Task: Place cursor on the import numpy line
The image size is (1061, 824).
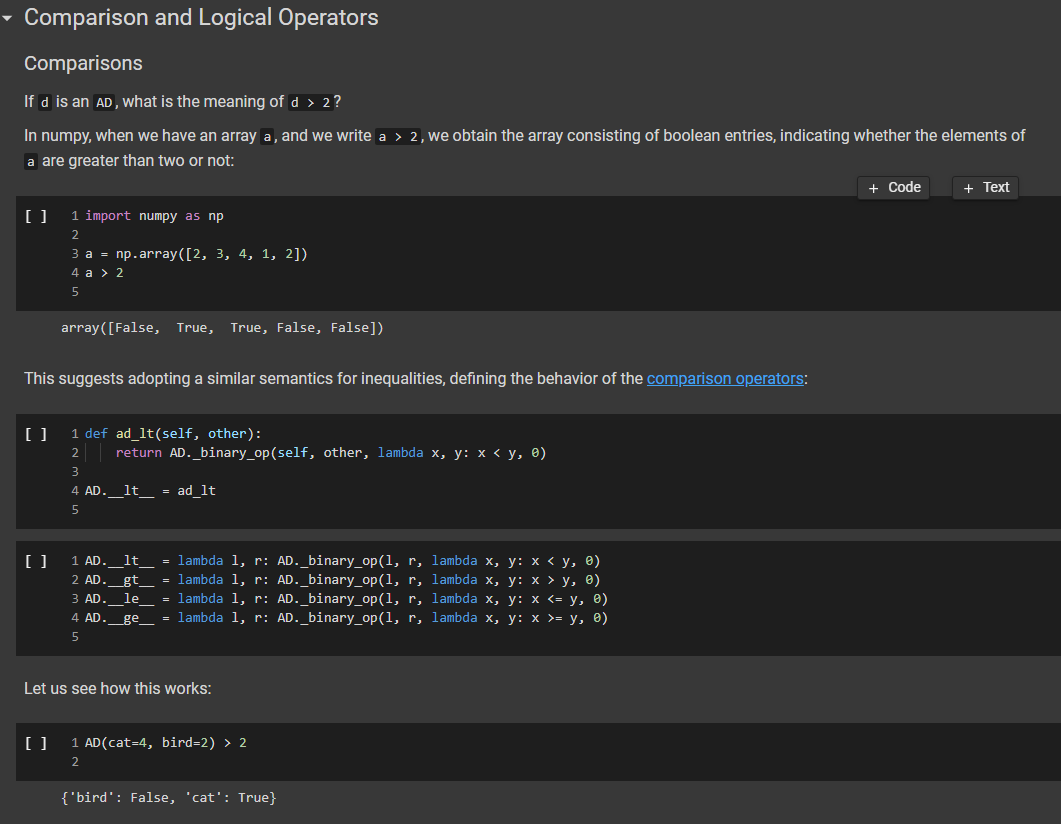Action: [154, 216]
